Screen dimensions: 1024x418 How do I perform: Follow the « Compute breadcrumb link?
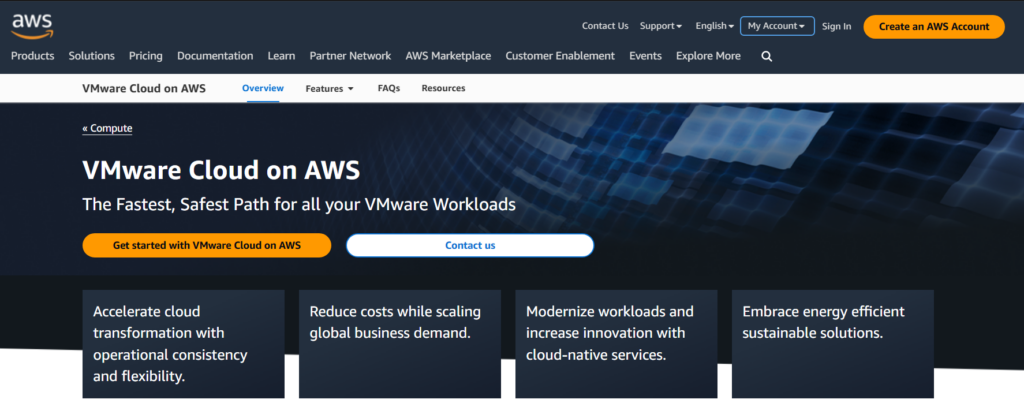pyautogui.click(x=107, y=128)
